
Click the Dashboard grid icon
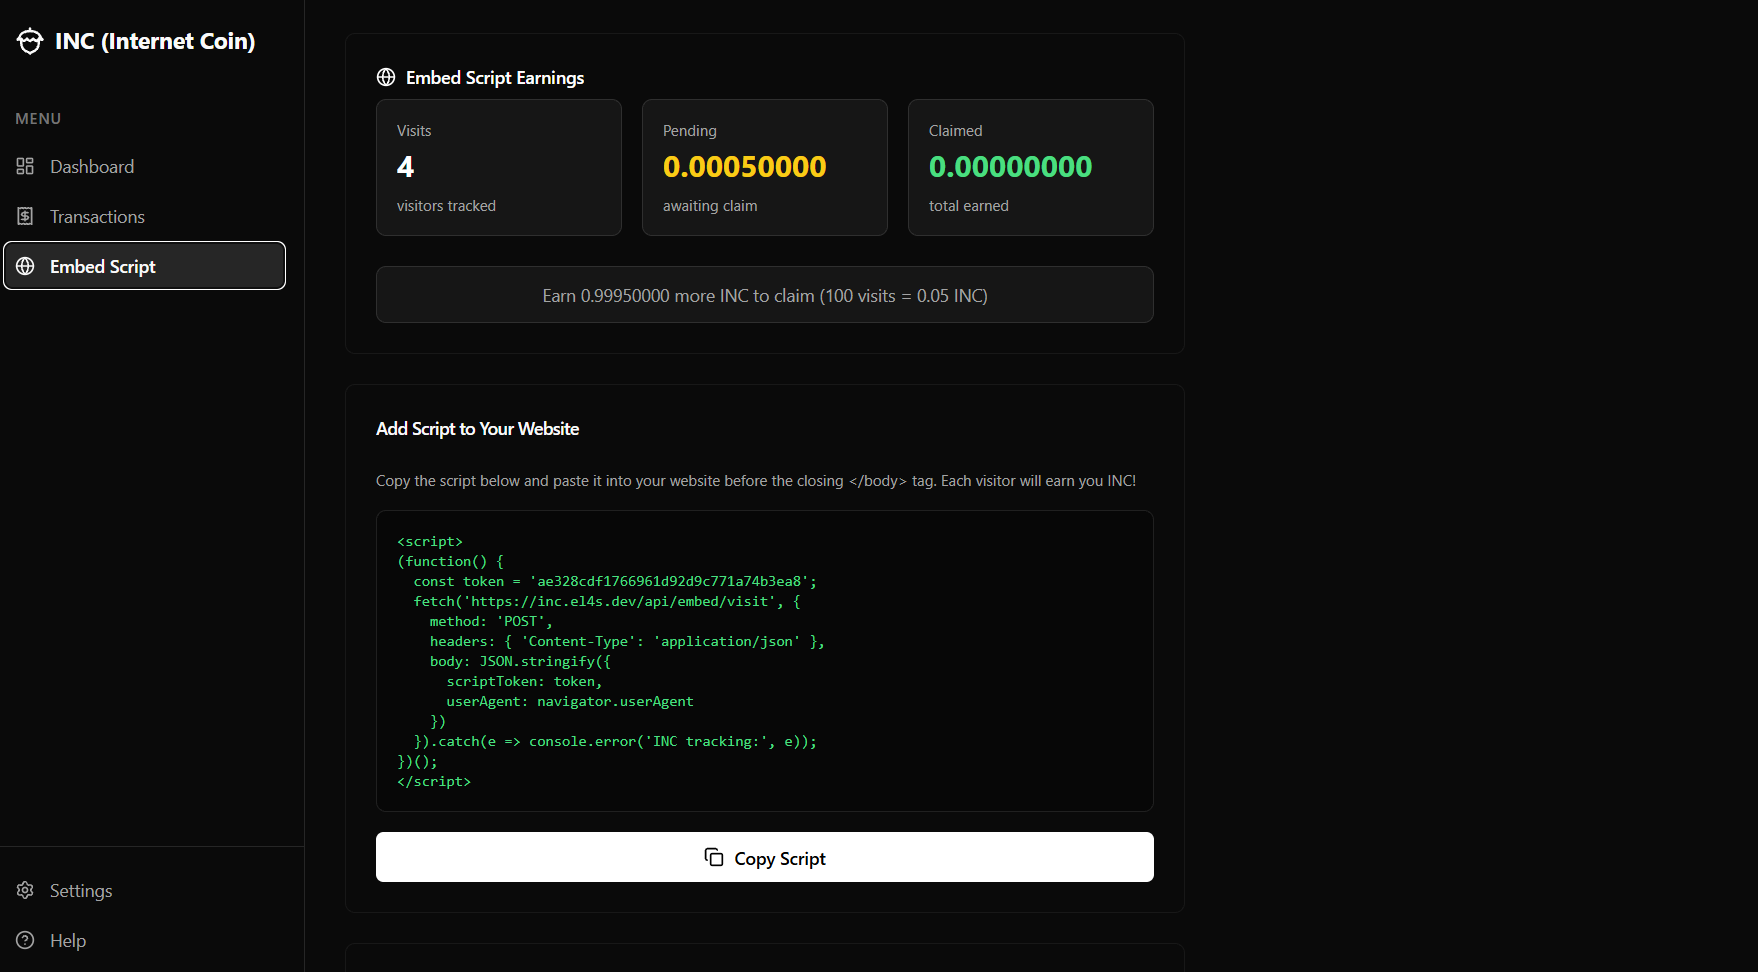click(x=25, y=166)
